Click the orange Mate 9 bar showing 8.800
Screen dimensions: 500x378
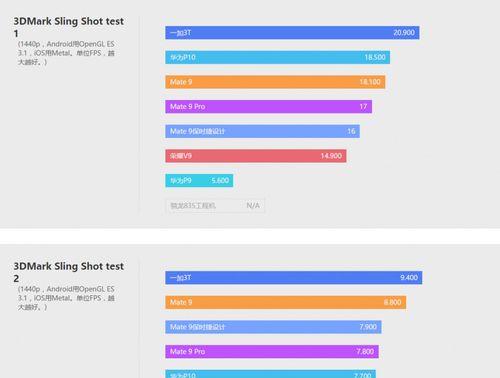(x=286, y=302)
